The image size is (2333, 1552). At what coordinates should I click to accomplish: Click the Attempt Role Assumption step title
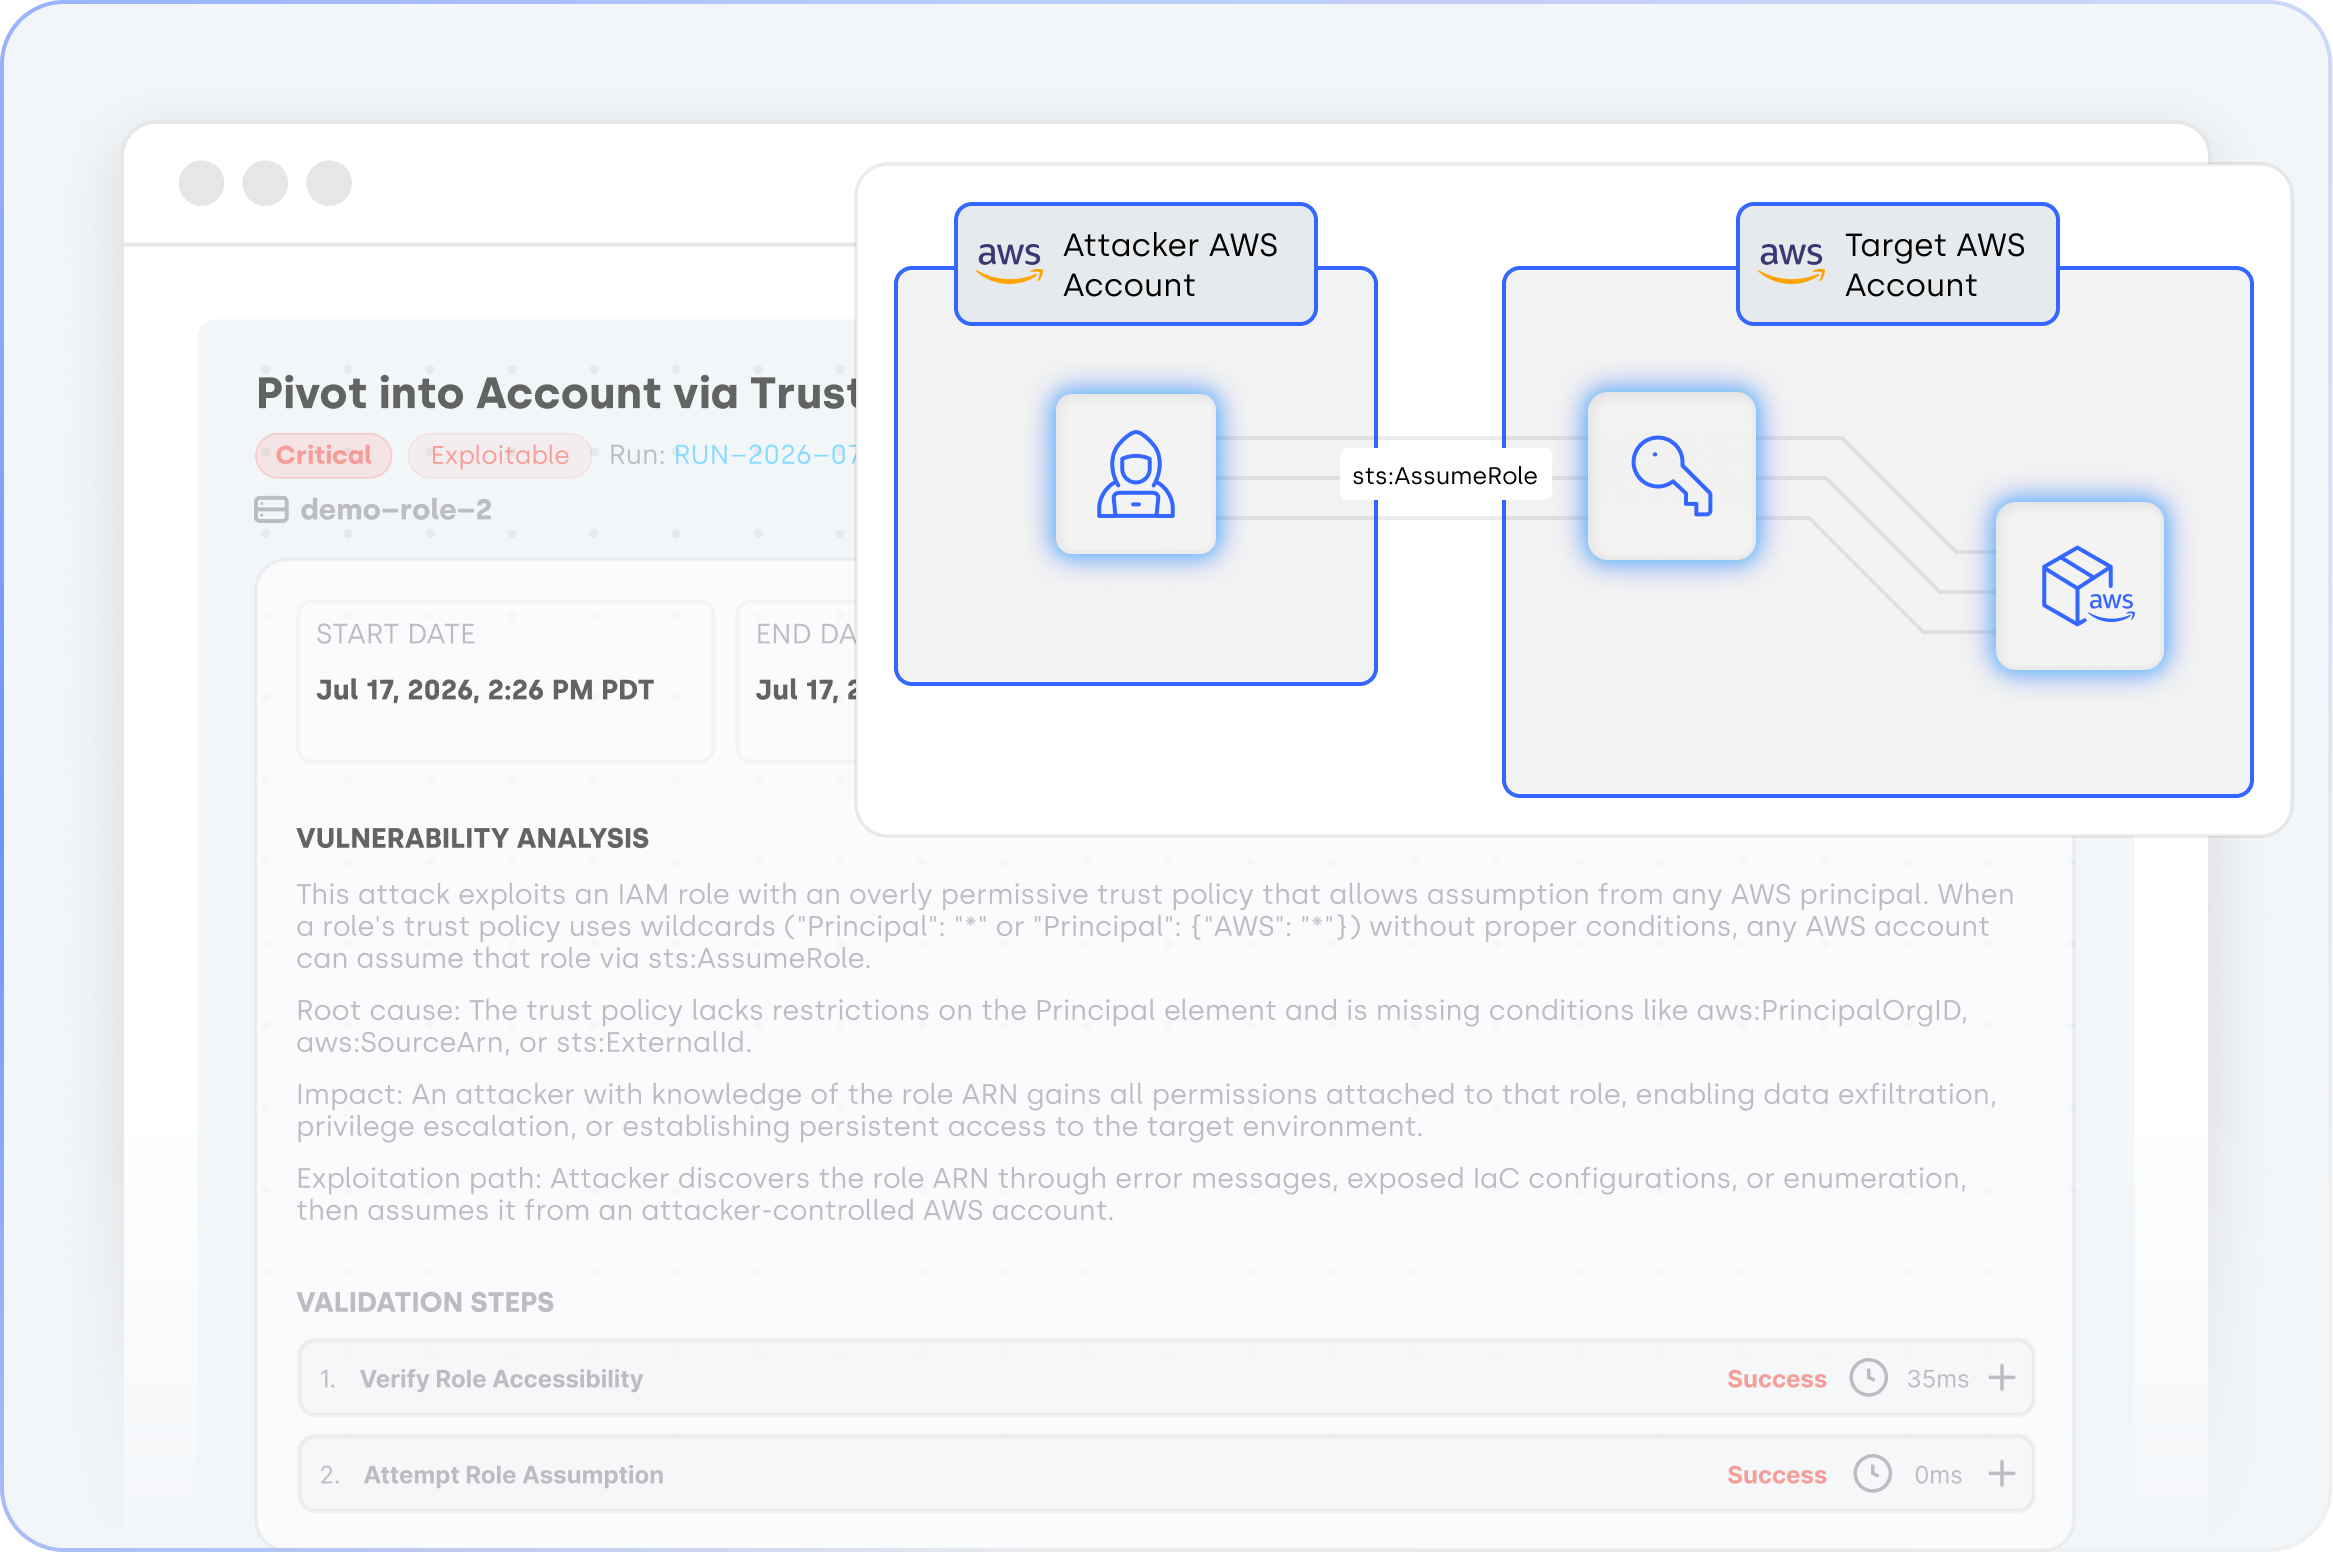tap(513, 1475)
